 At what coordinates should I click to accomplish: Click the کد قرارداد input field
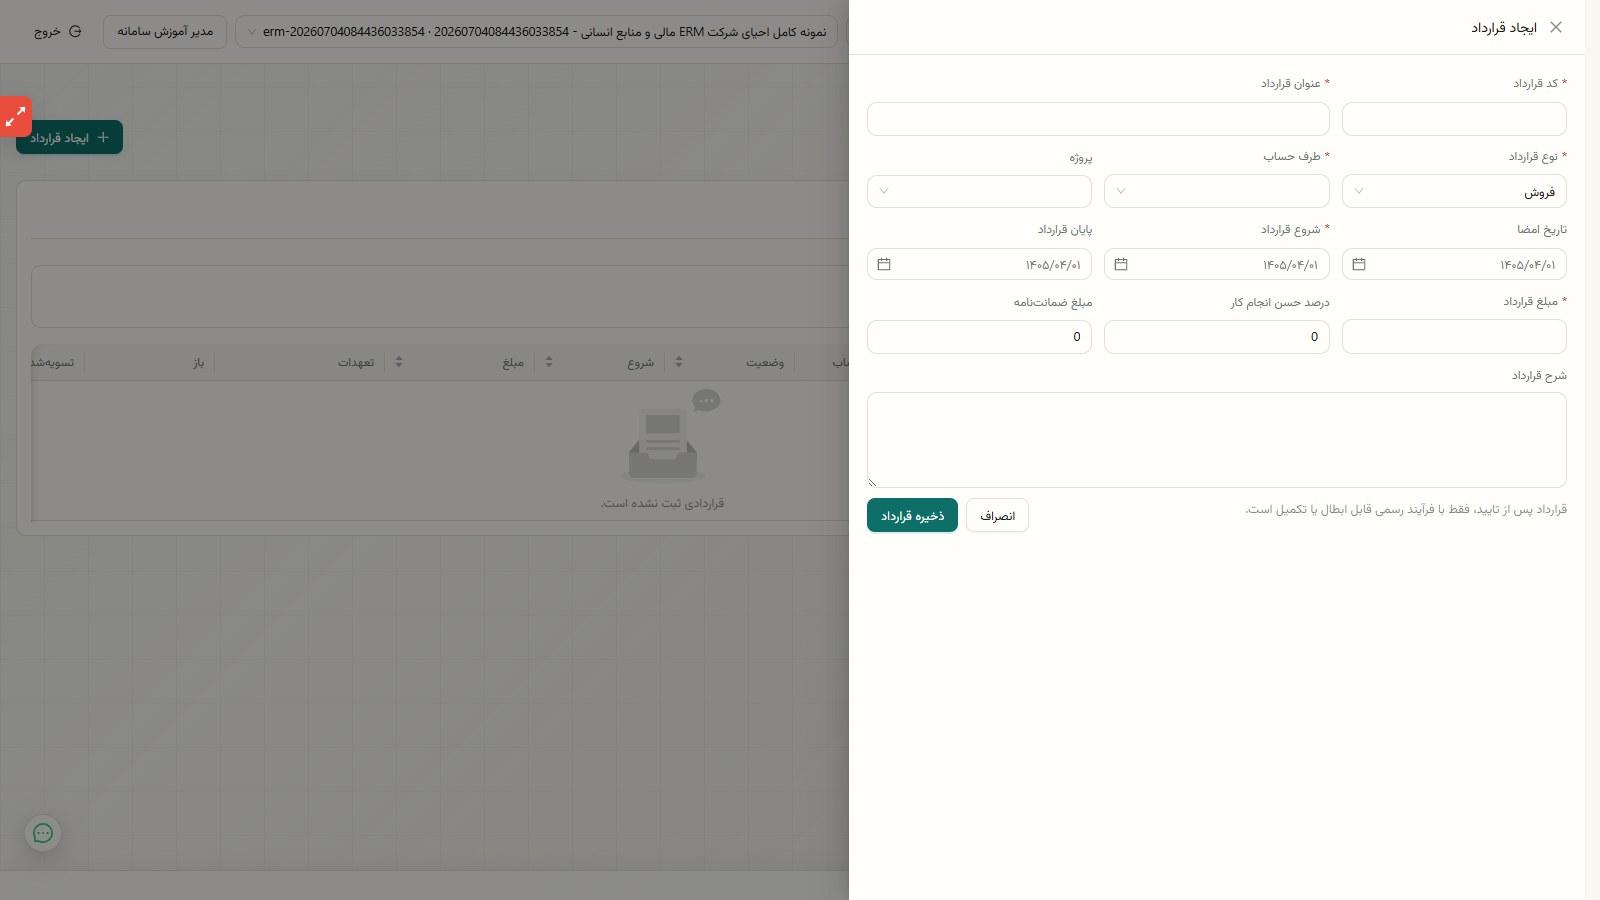tap(1454, 119)
